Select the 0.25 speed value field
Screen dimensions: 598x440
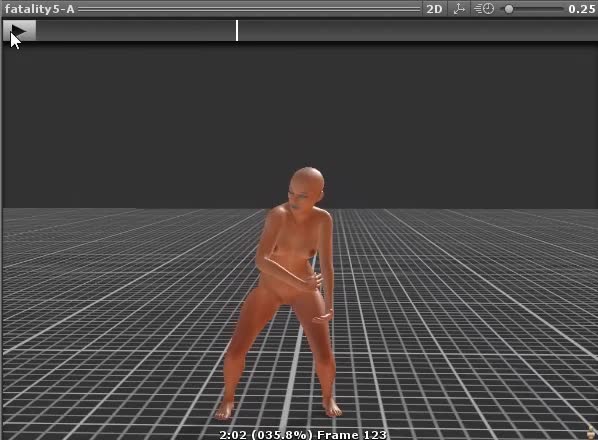point(581,9)
